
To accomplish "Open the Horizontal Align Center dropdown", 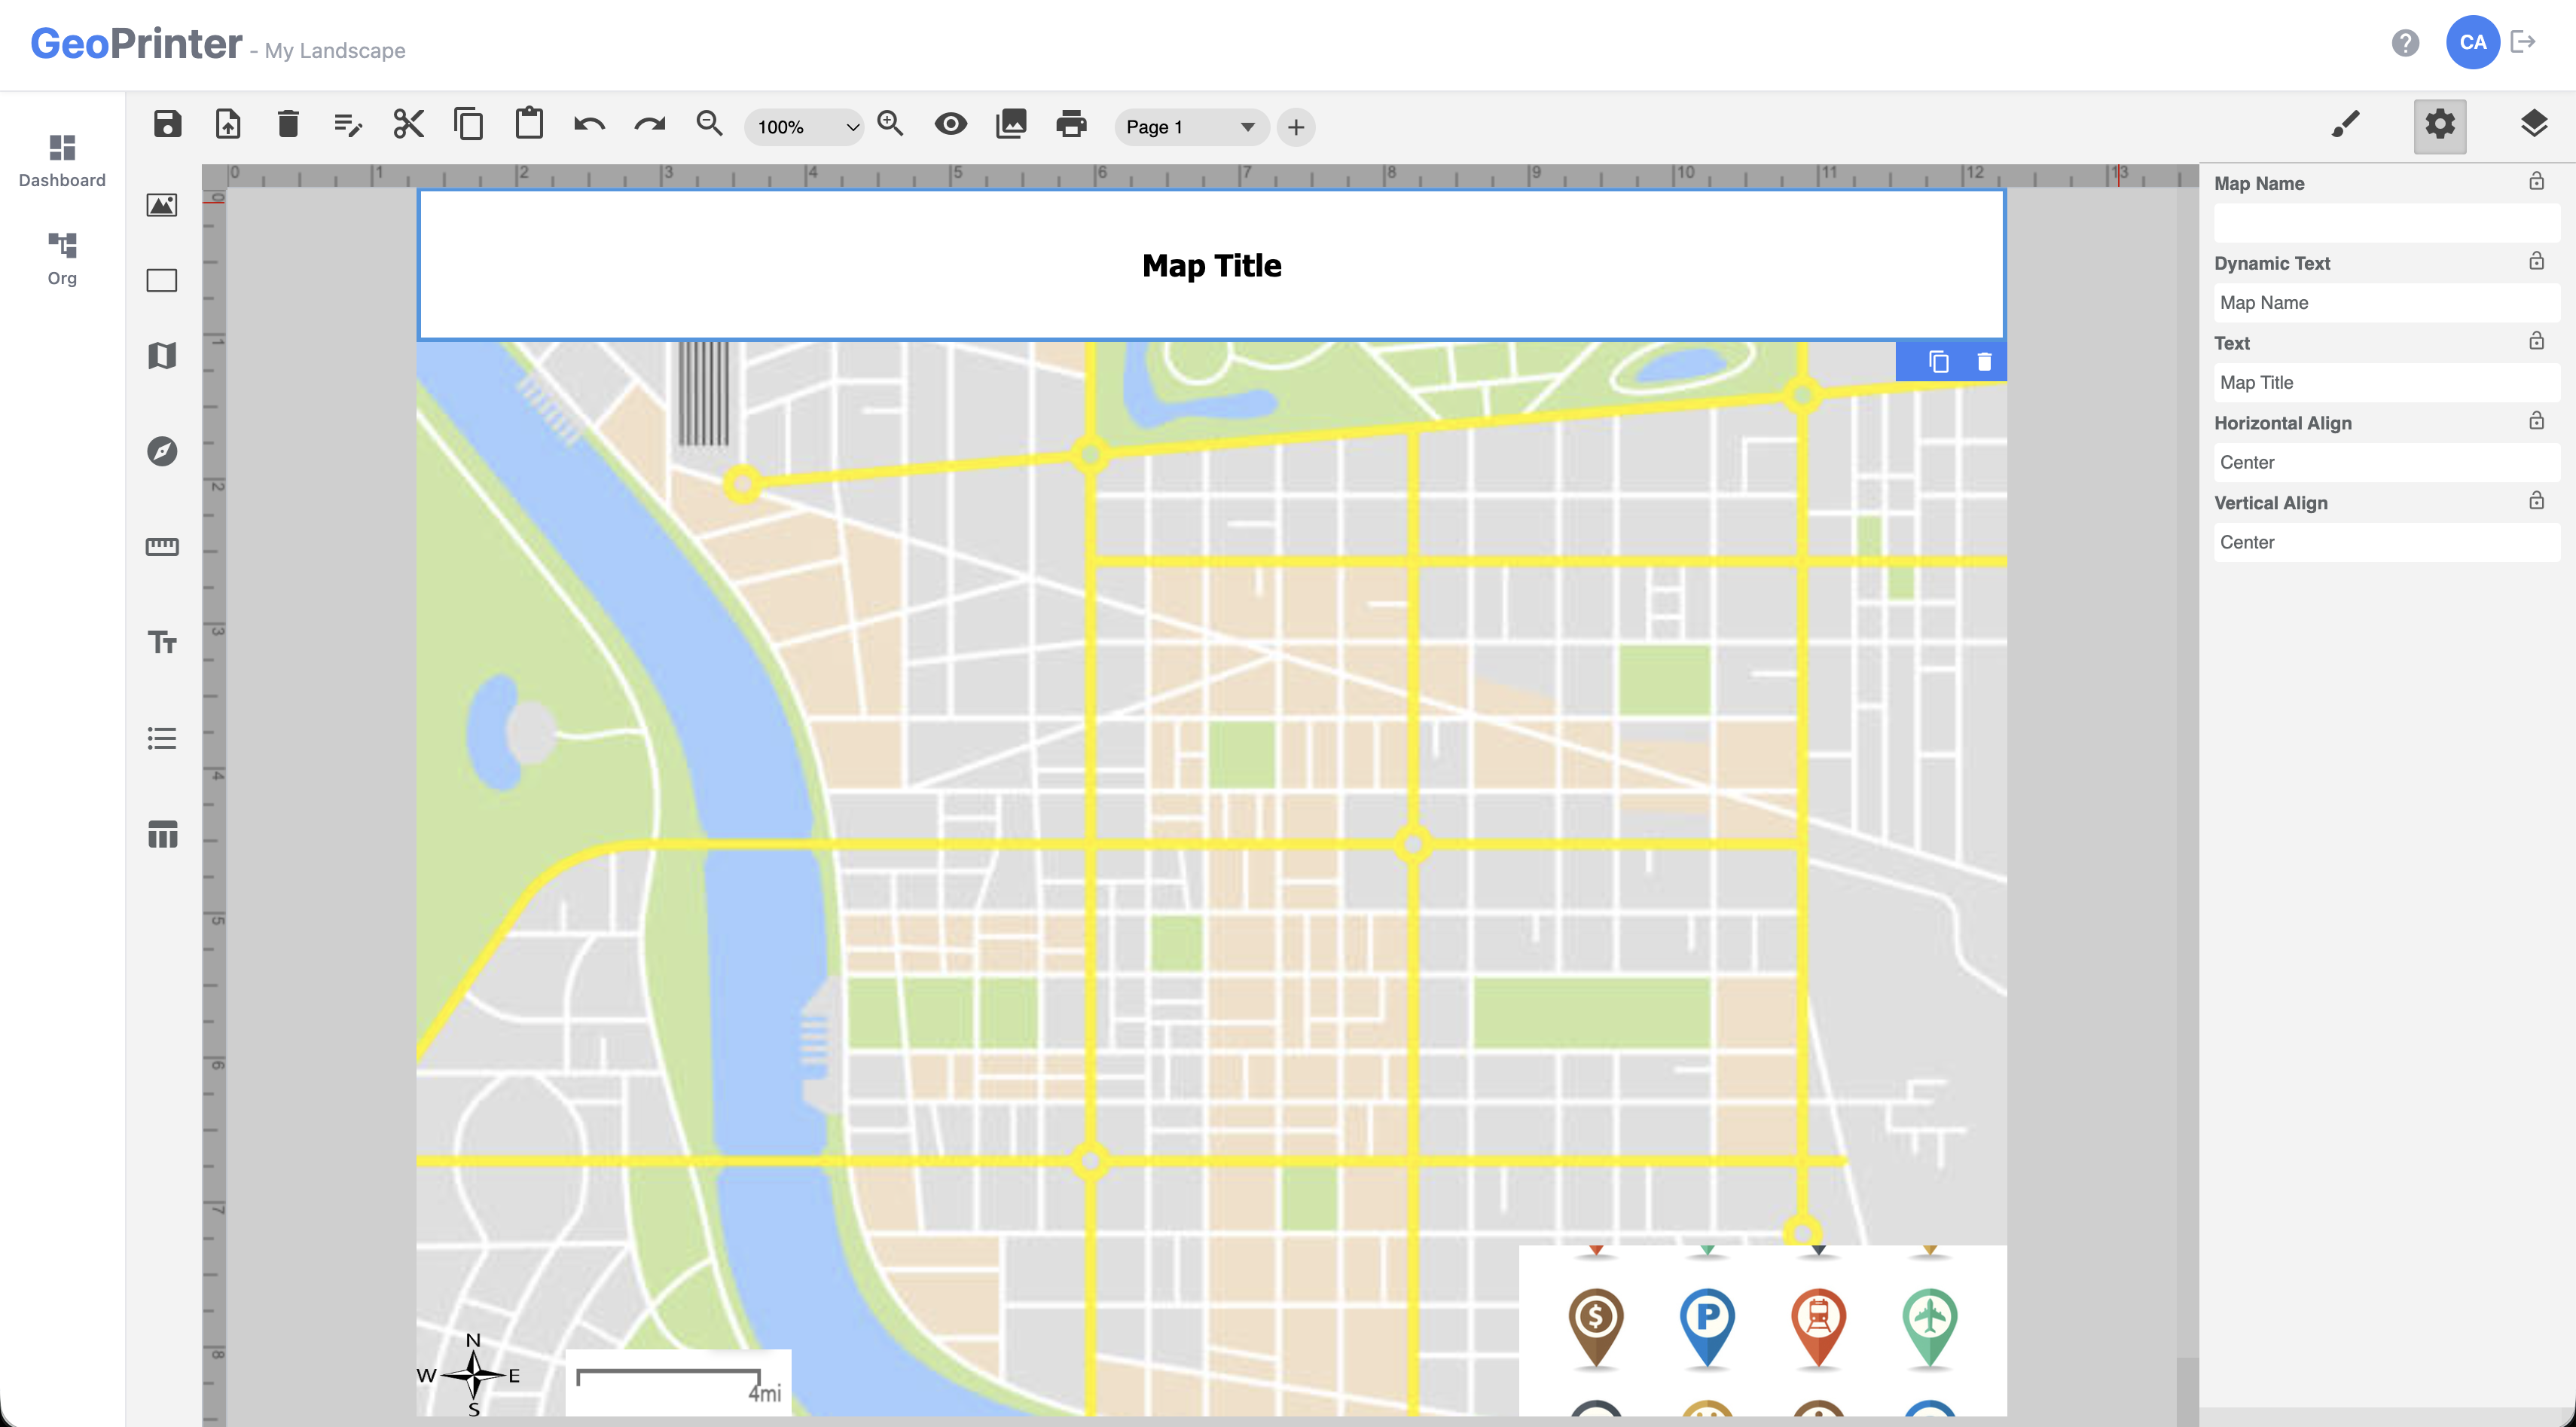I will click(2387, 463).
